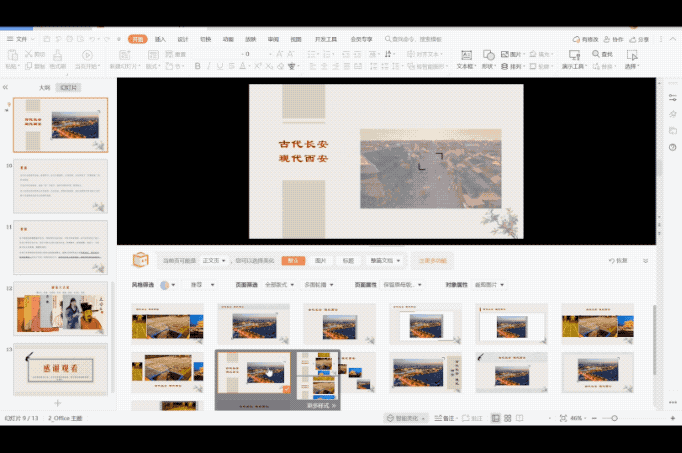Click the 整页 (Whole Page) button
This screenshot has width=682, height=453.
[293, 260]
